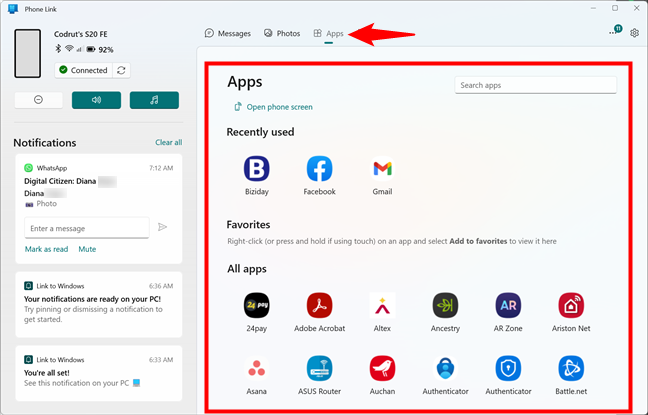Image resolution: width=648 pixels, height=415 pixels.
Task: Open the ASUS Router app
Action: (x=319, y=368)
